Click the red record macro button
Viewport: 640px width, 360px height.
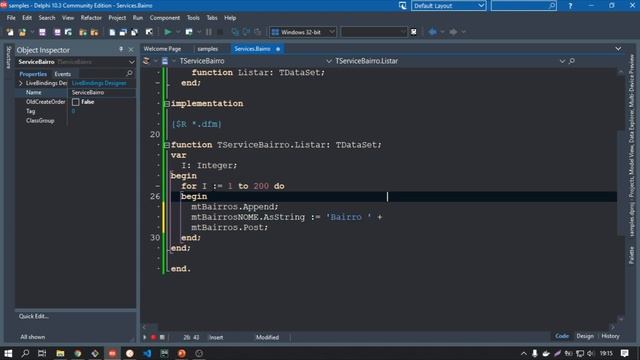[153, 337]
